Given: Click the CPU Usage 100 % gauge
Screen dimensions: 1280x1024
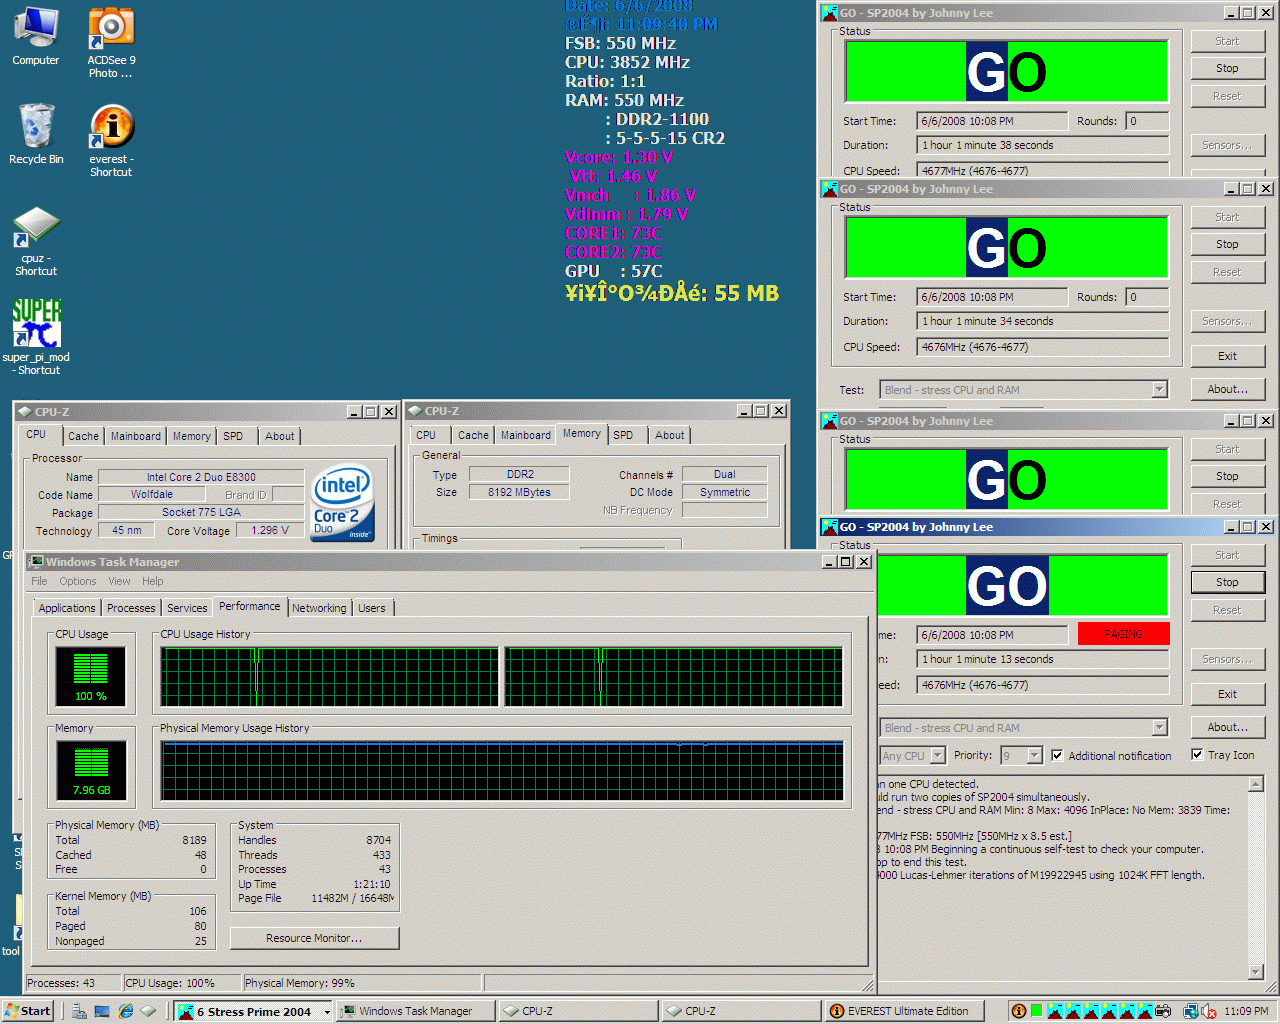Looking at the screenshot, I should [90, 677].
